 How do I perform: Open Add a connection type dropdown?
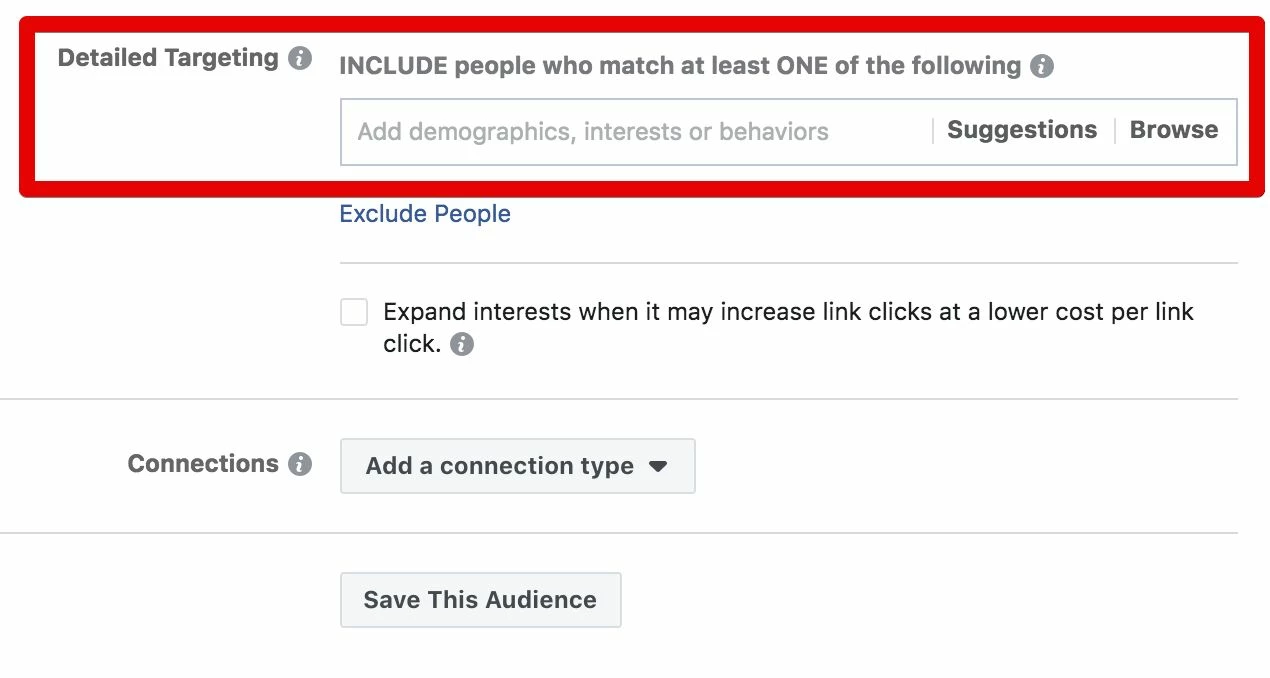click(518, 466)
